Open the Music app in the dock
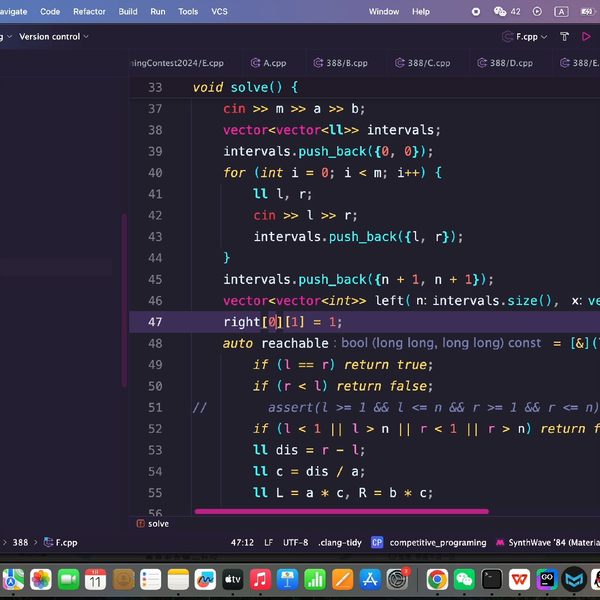Image resolution: width=600 pixels, height=600 pixels. 260,579
